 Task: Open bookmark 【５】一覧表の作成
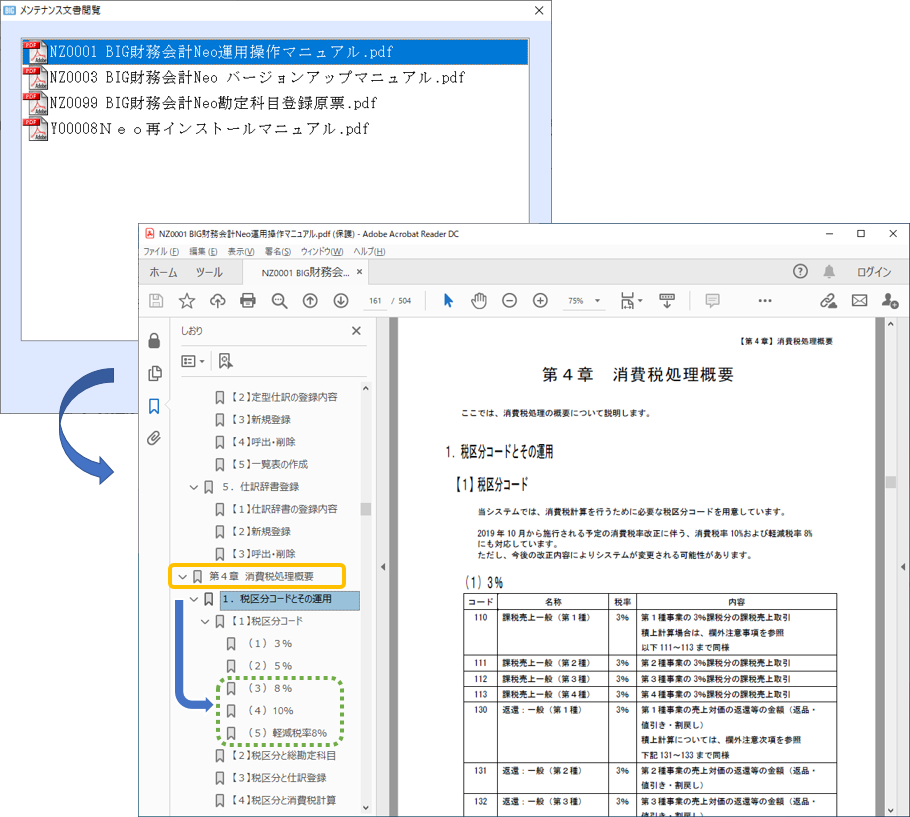pyautogui.click(x=269, y=464)
